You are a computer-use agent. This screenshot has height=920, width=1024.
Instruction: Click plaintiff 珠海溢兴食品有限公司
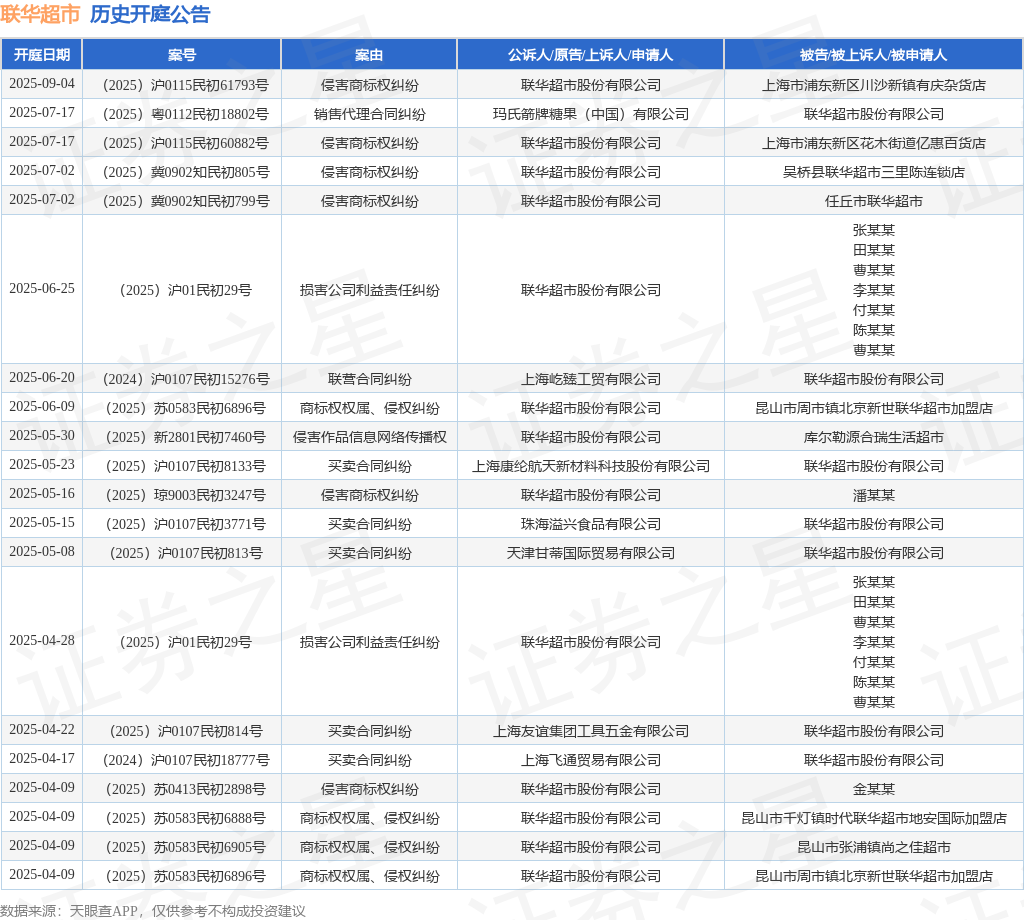590,524
